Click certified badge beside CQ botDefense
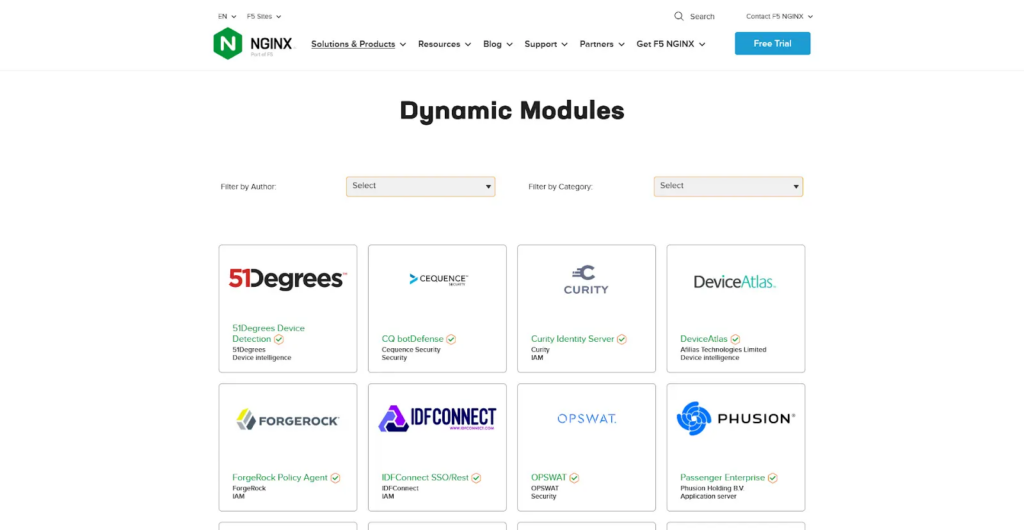Screen dimensions: 1024x530 451,339
